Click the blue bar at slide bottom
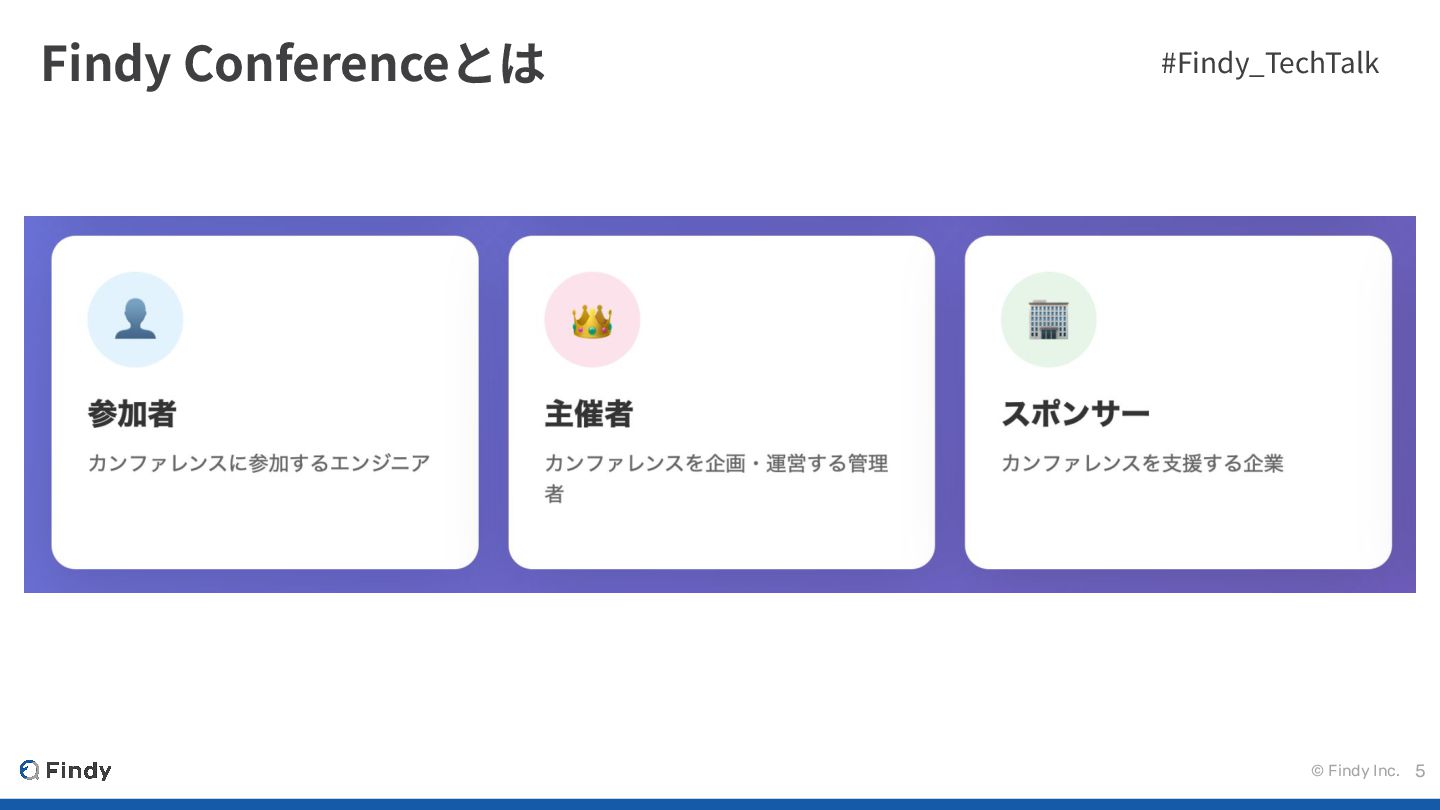Image resolution: width=1440 pixels, height=810 pixels. 720,804
